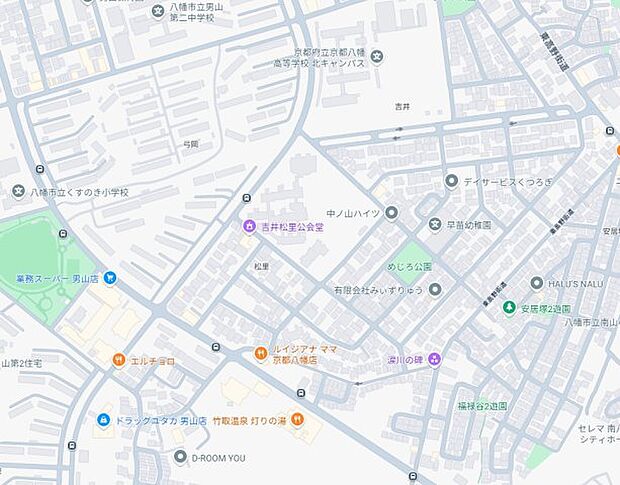Select the 安居塚2遊園 green park pin
Image resolution: width=620 pixels, height=485 pixels.
point(509,308)
